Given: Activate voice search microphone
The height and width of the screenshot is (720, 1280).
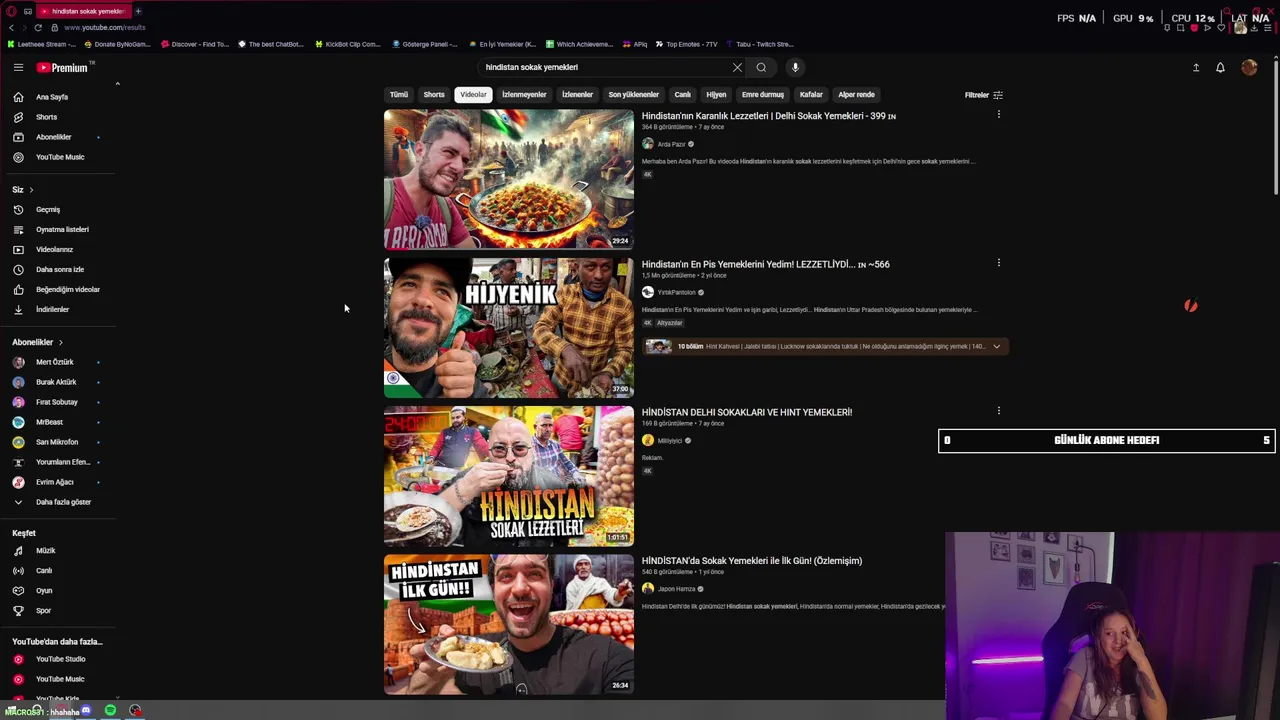Looking at the screenshot, I should pos(795,67).
